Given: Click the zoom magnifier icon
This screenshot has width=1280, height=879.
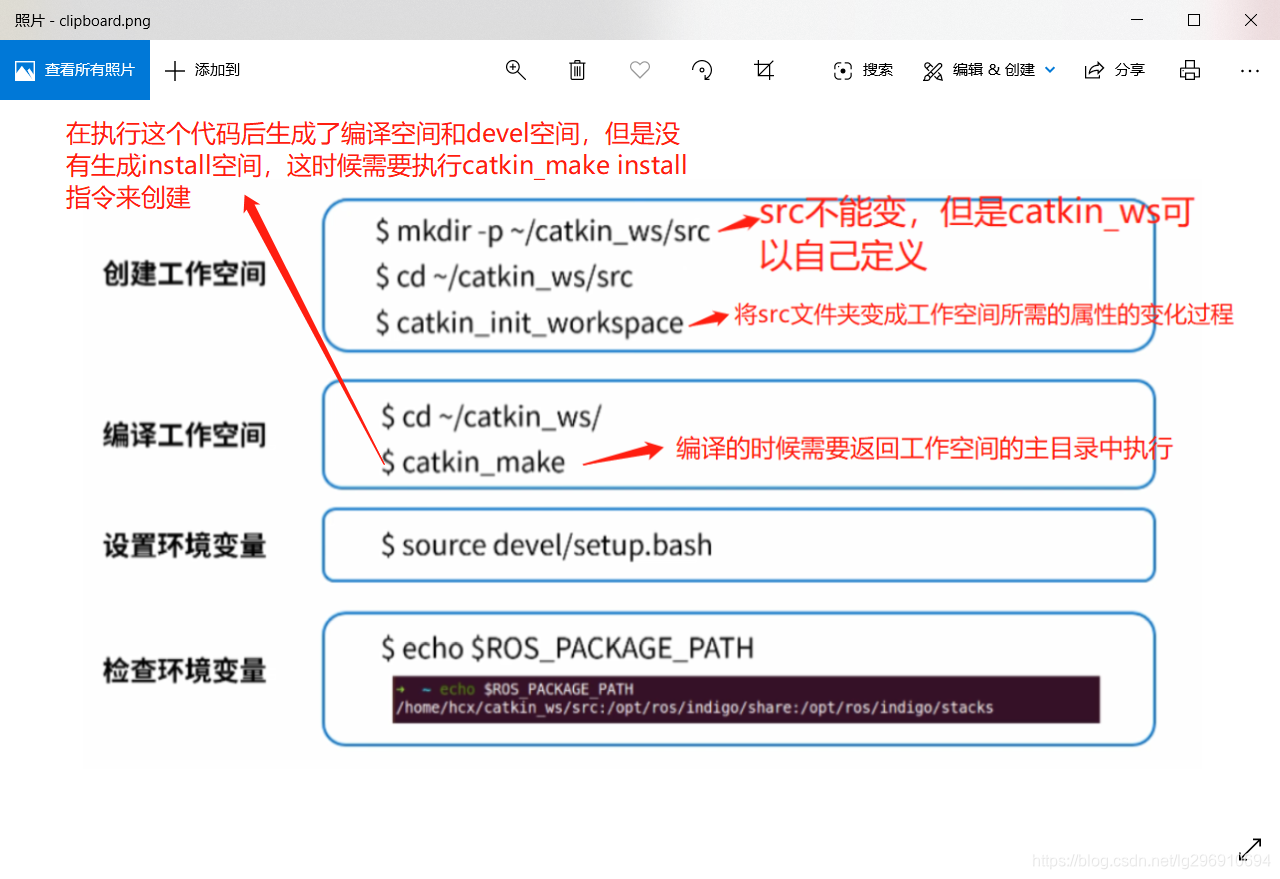Looking at the screenshot, I should [x=516, y=70].
